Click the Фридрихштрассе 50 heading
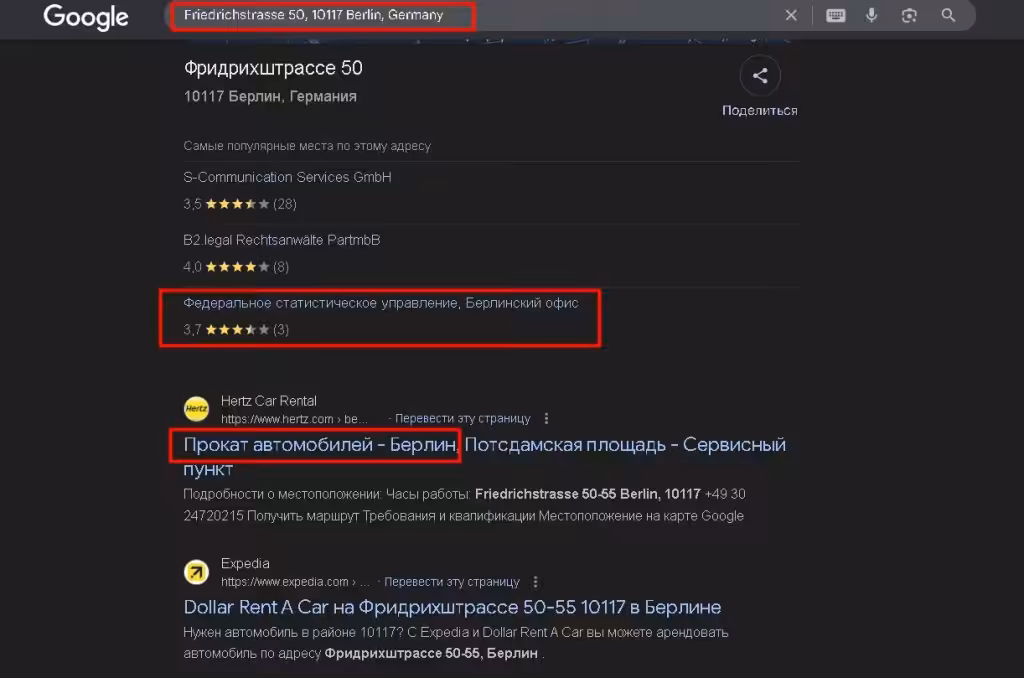Screen dimensions: 1024x678 click(x=273, y=68)
